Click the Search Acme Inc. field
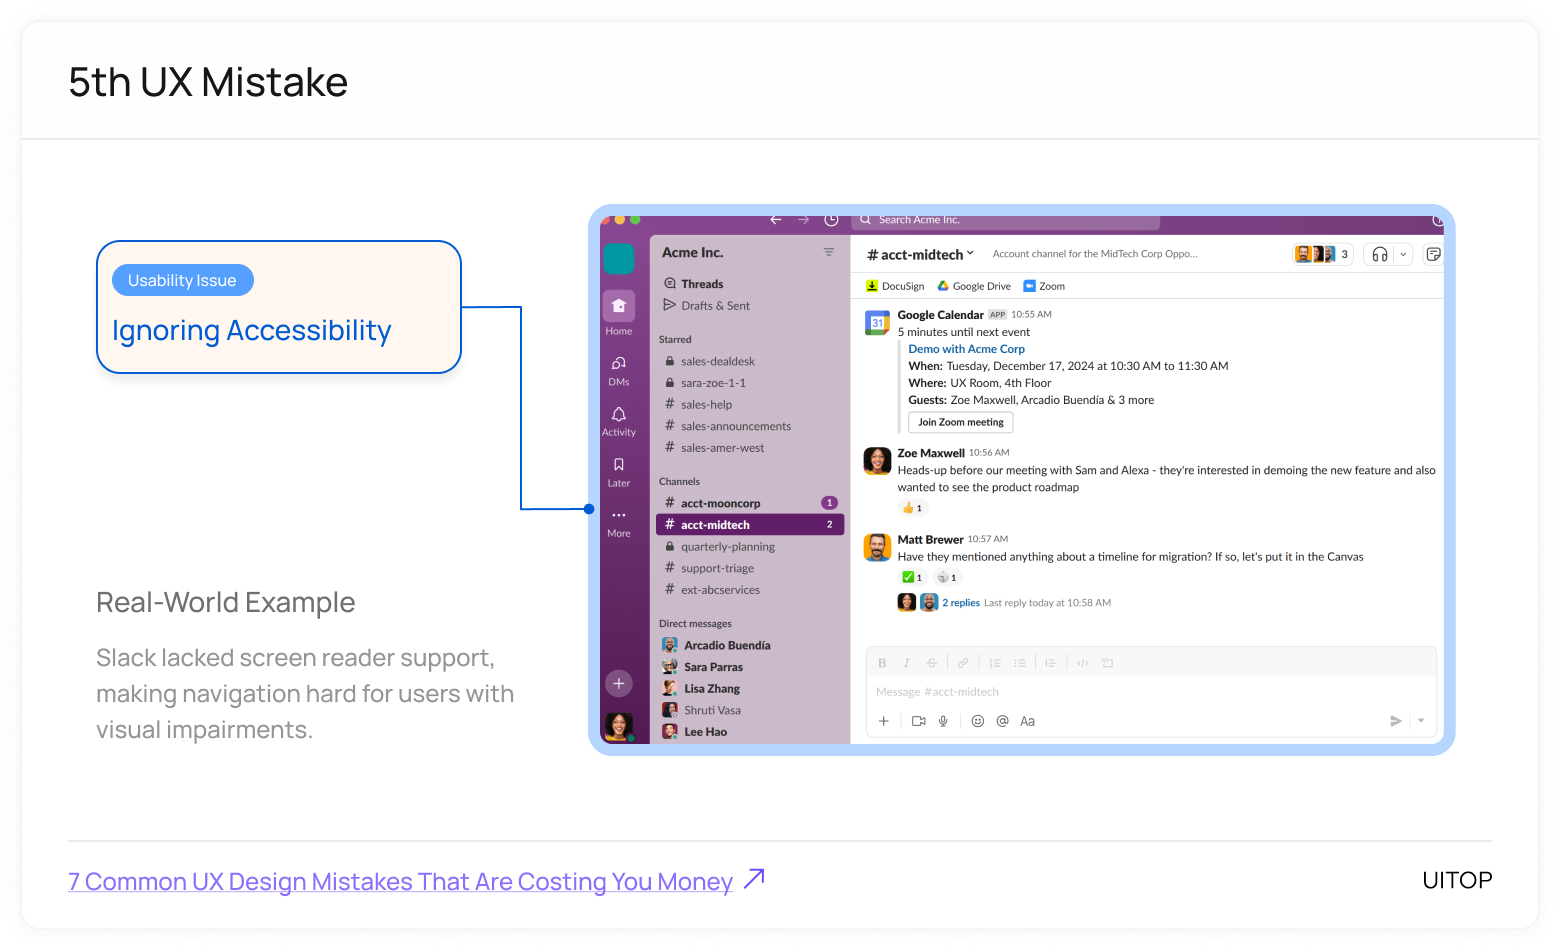Viewport: 1560px width, 950px height. [1006, 220]
